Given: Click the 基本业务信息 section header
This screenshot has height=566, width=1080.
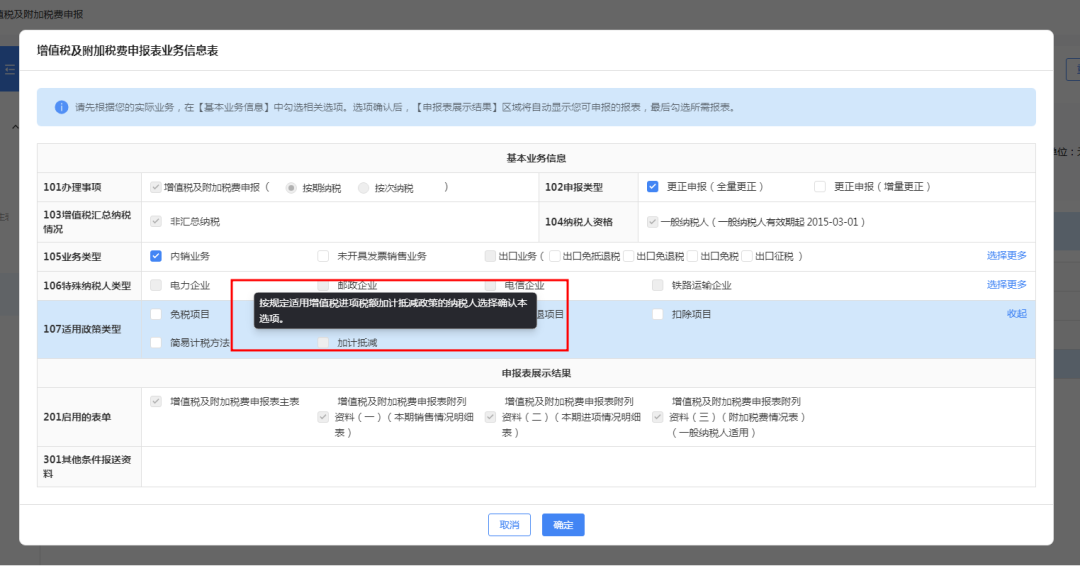Looking at the screenshot, I should coord(536,158).
